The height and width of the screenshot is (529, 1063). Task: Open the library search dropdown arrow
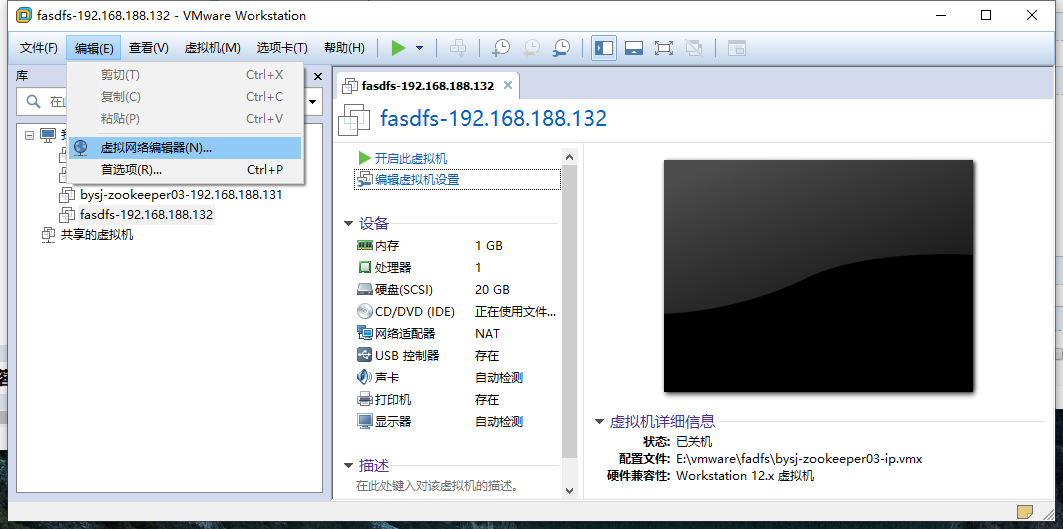click(313, 102)
